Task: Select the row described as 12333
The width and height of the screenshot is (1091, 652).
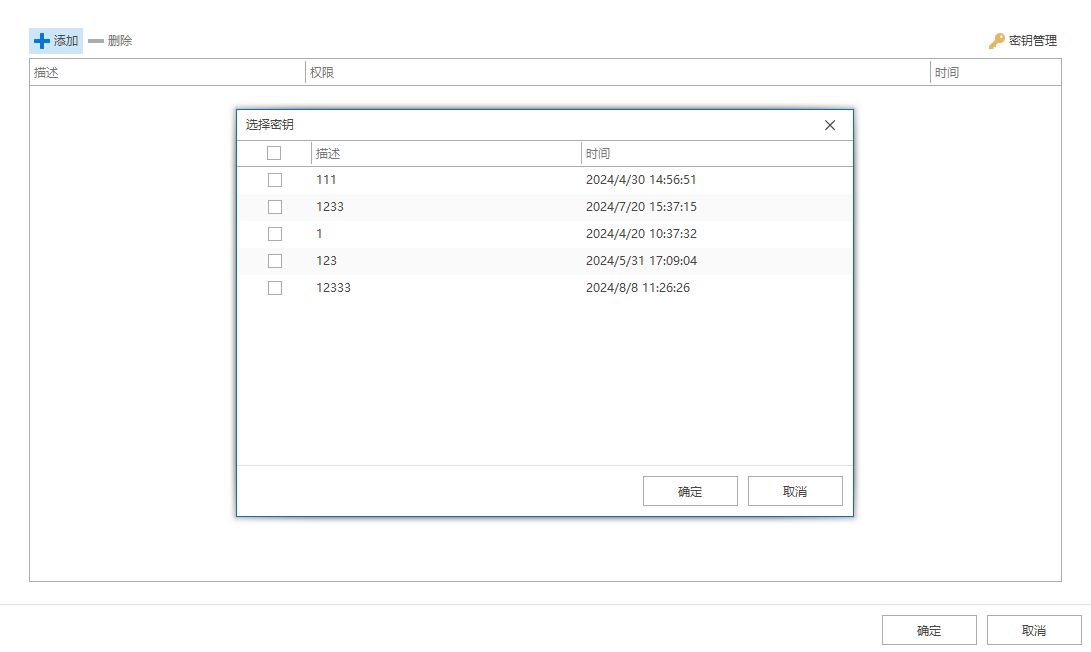Action: point(545,288)
